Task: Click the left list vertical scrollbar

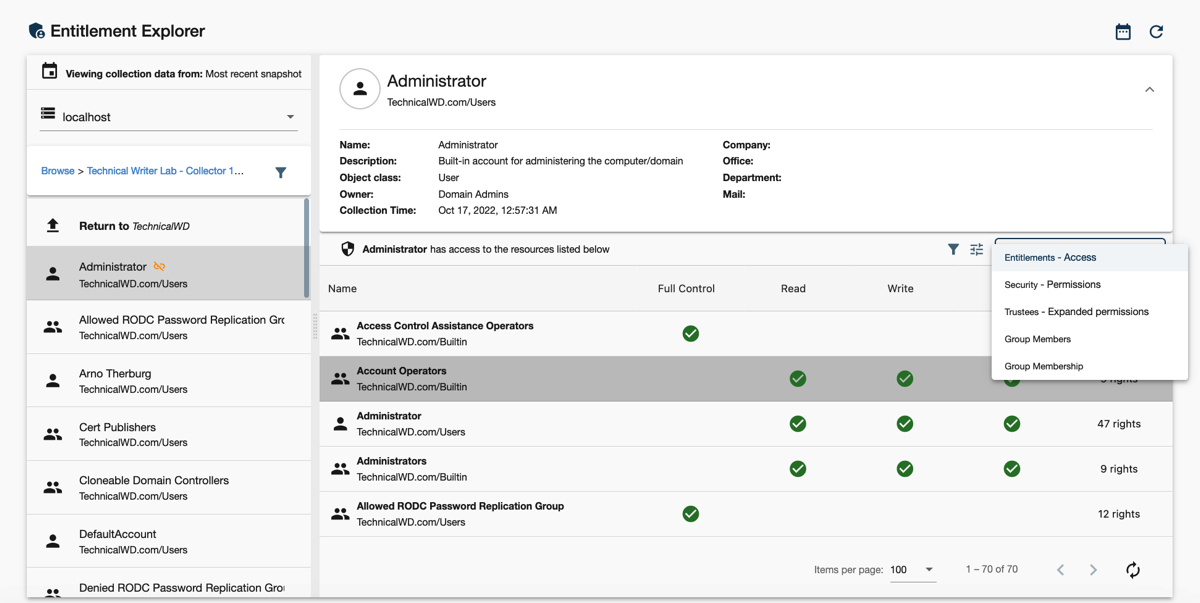Action: click(x=306, y=248)
